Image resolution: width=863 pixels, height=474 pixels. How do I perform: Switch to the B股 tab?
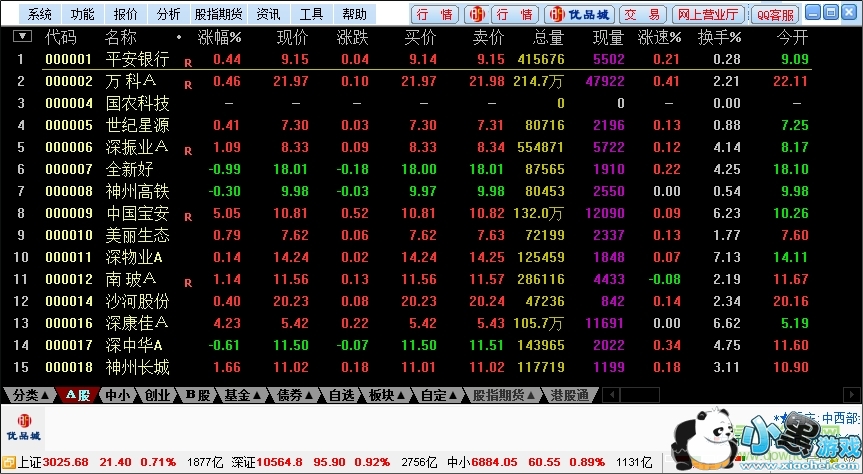point(197,395)
